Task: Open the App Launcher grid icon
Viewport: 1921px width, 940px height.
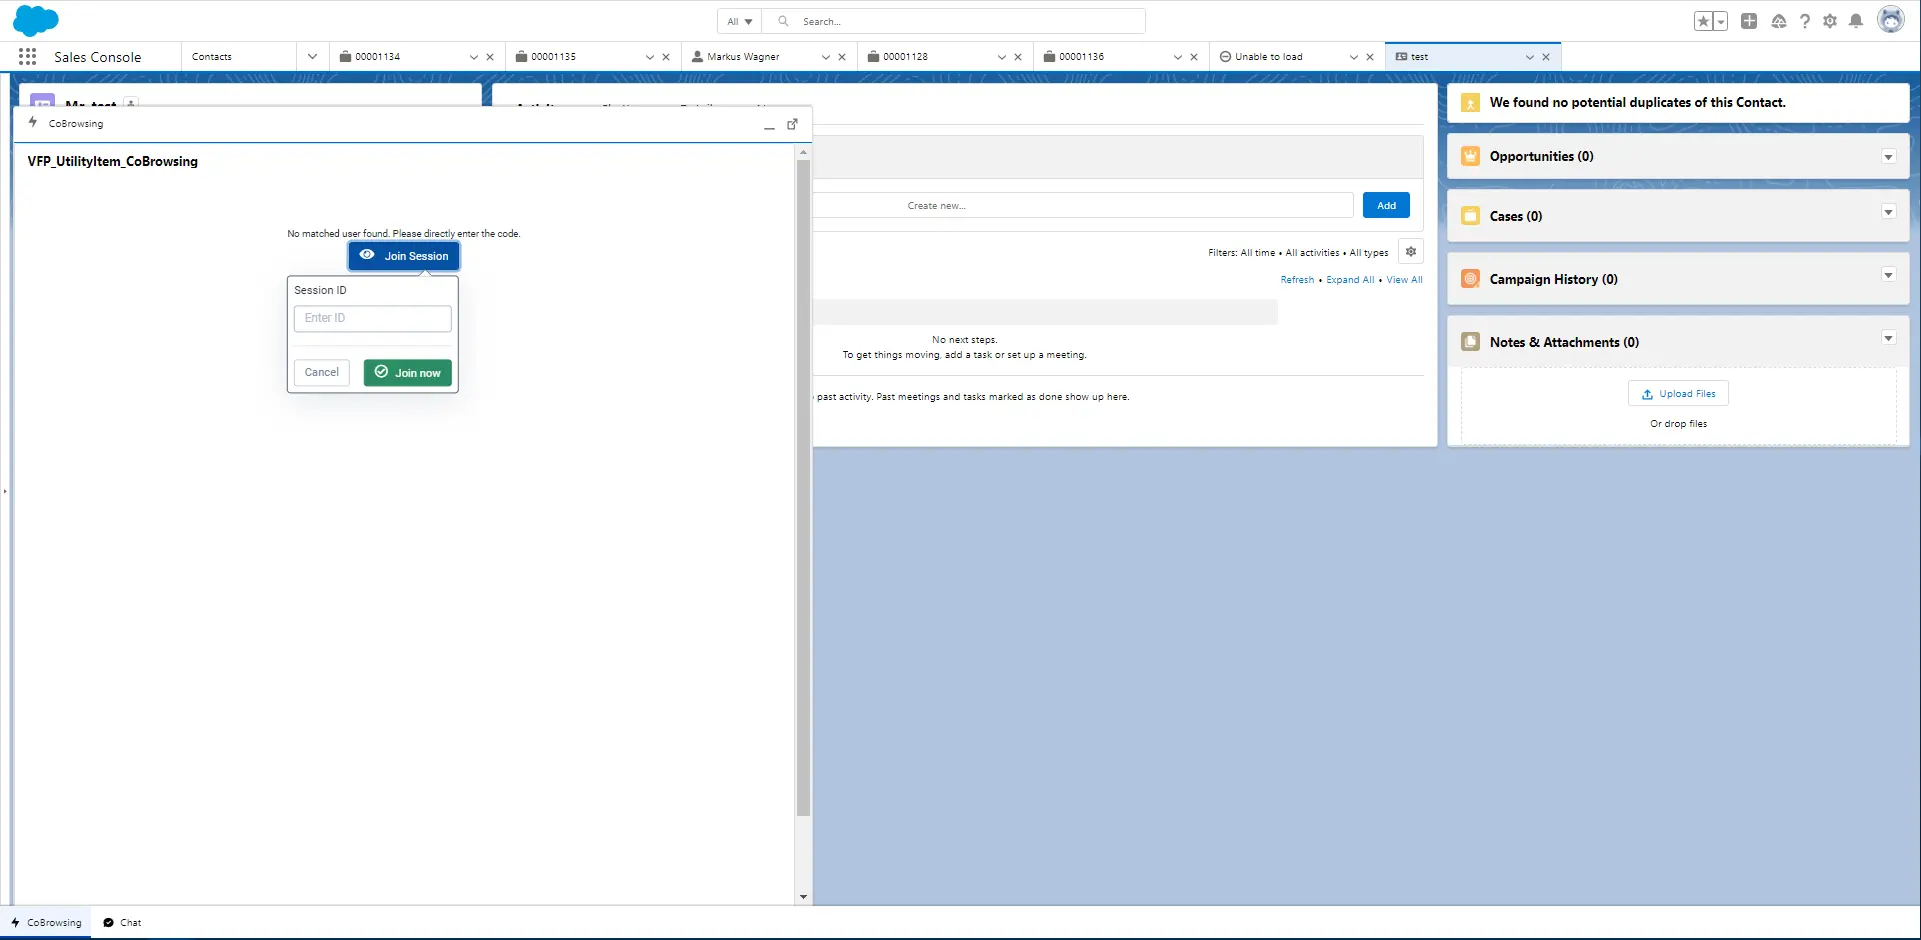Action: [x=27, y=57]
